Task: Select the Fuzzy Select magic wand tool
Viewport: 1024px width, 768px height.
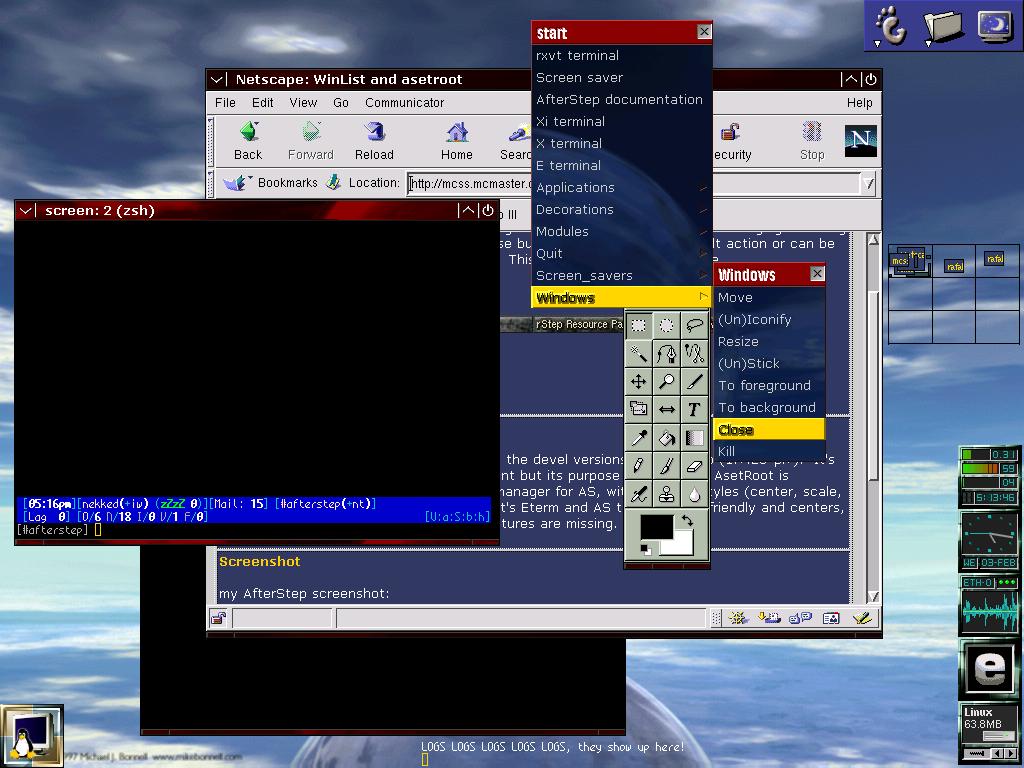Action: (x=638, y=353)
